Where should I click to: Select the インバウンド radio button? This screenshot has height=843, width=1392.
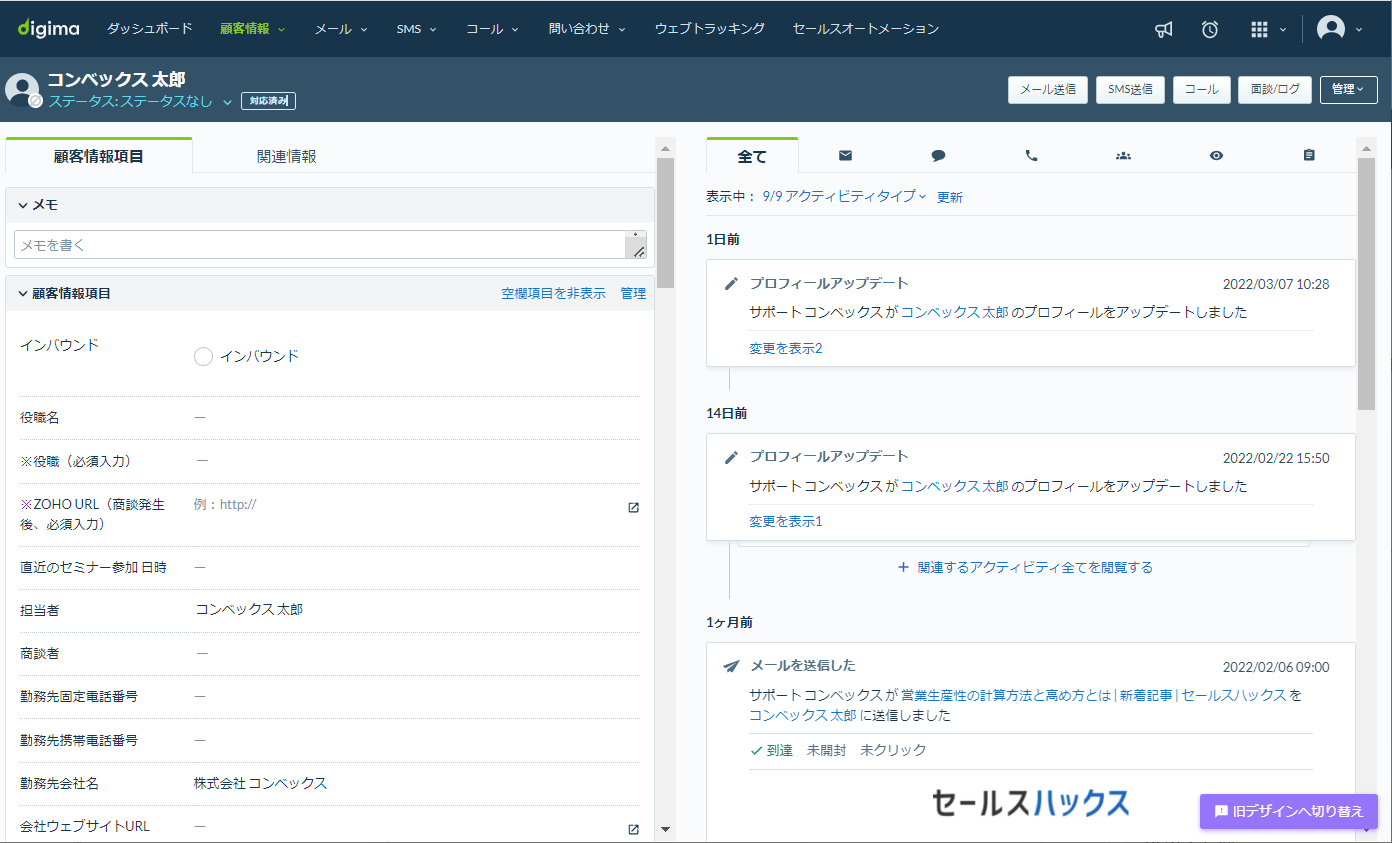(x=203, y=356)
